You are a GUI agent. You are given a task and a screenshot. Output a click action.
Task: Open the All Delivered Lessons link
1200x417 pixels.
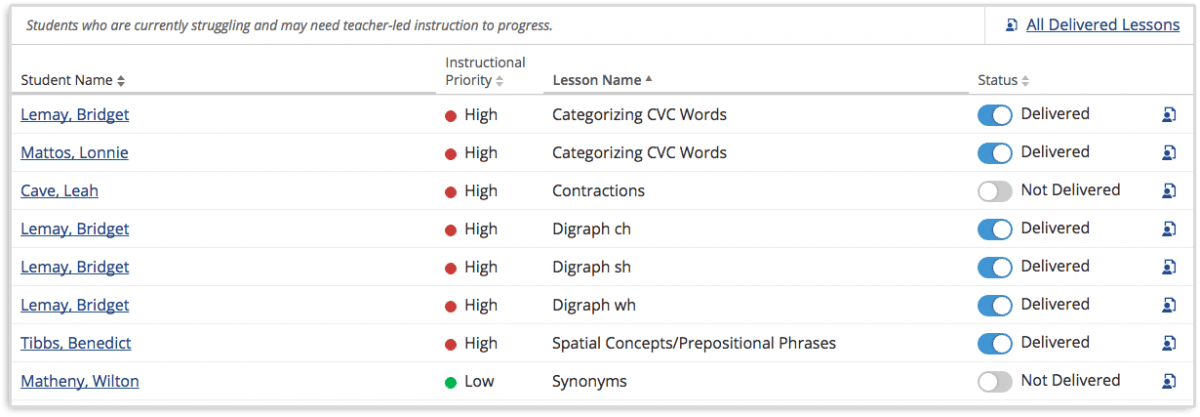(1102, 25)
